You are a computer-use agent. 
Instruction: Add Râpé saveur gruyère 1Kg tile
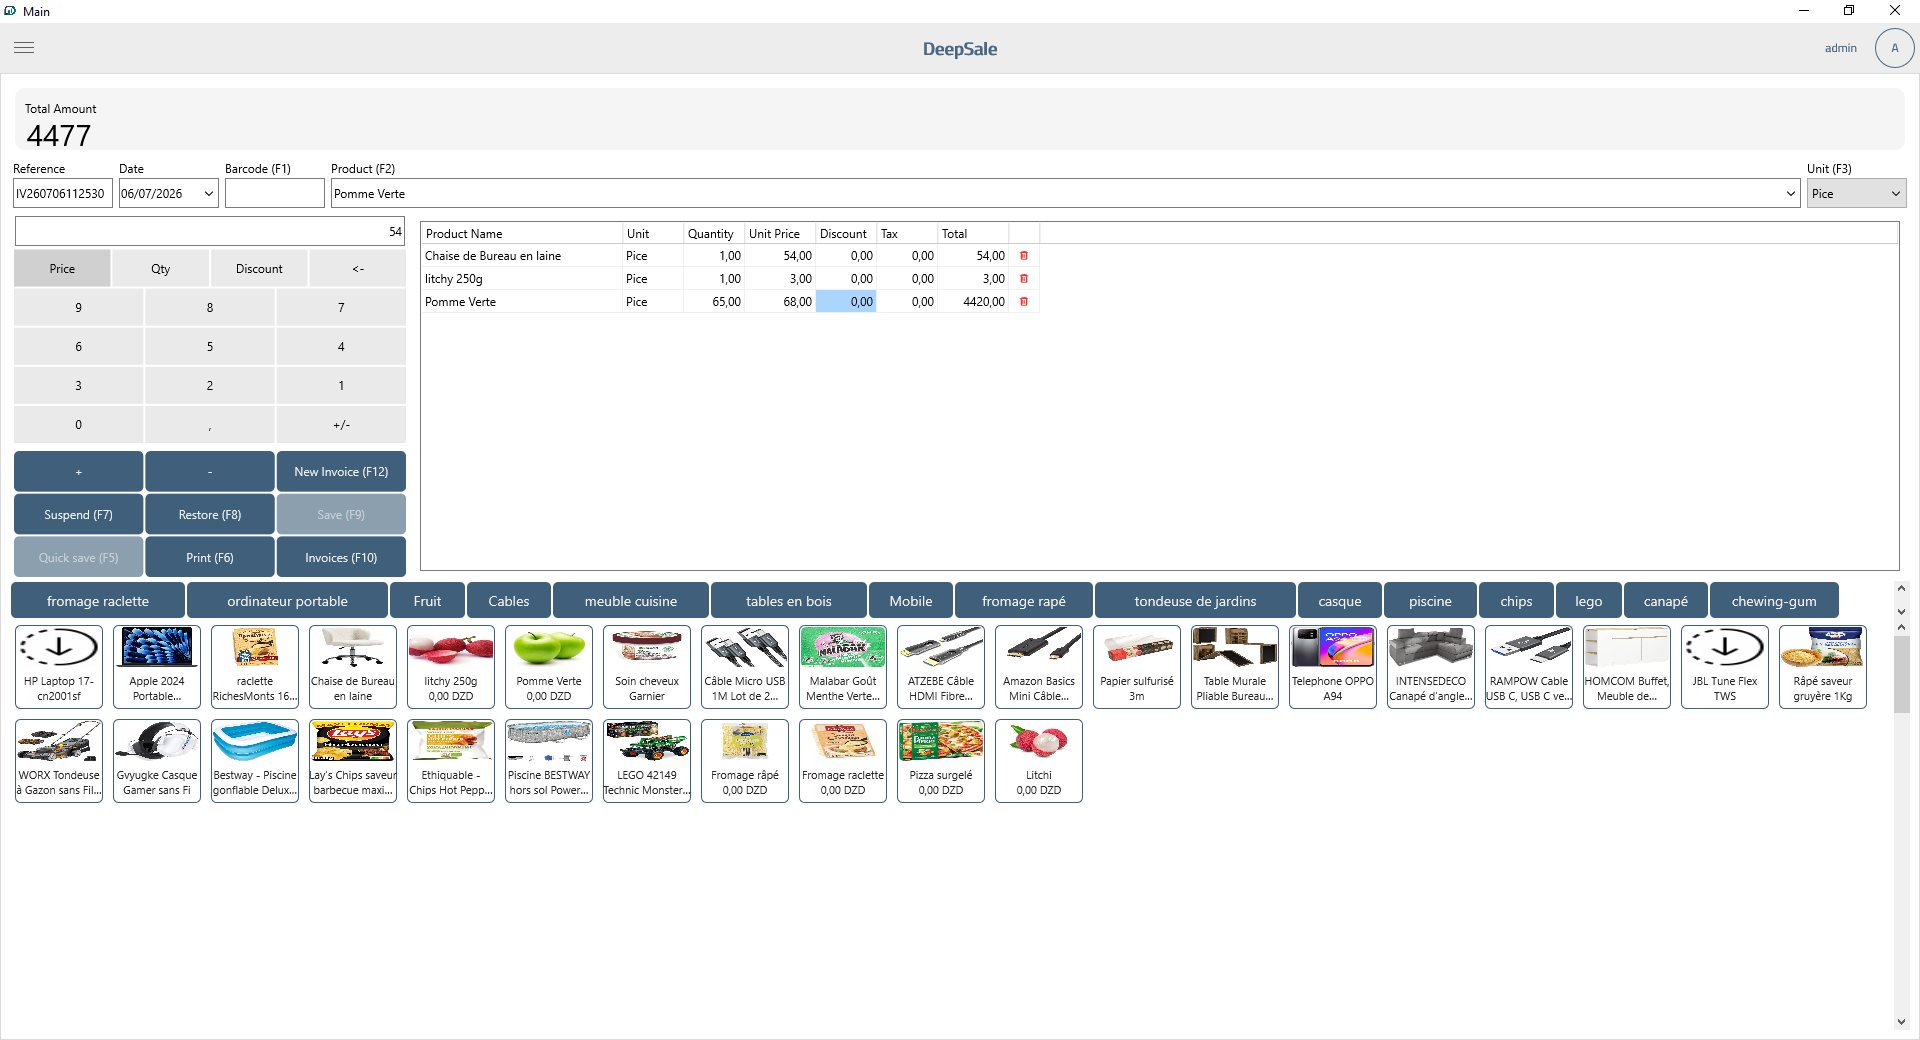(1823, 667)
